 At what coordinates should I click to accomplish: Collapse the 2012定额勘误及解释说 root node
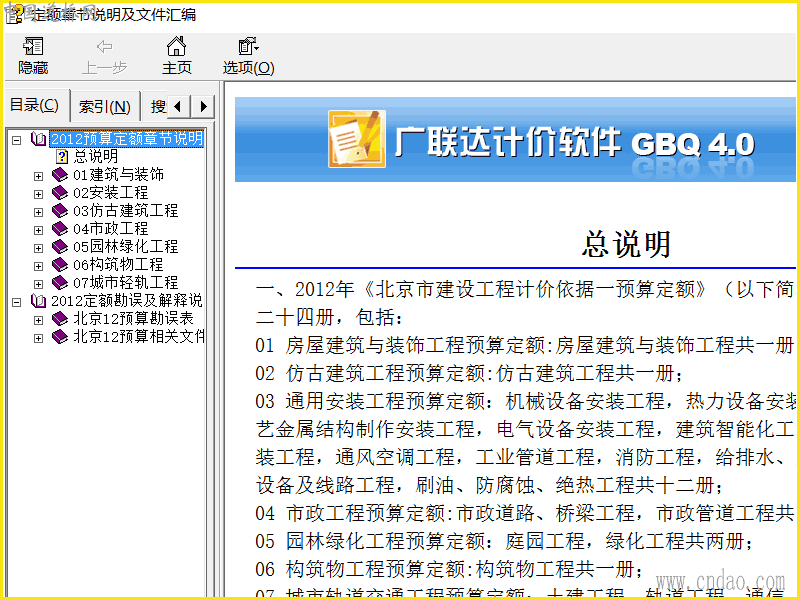click(x=17, y=302)
